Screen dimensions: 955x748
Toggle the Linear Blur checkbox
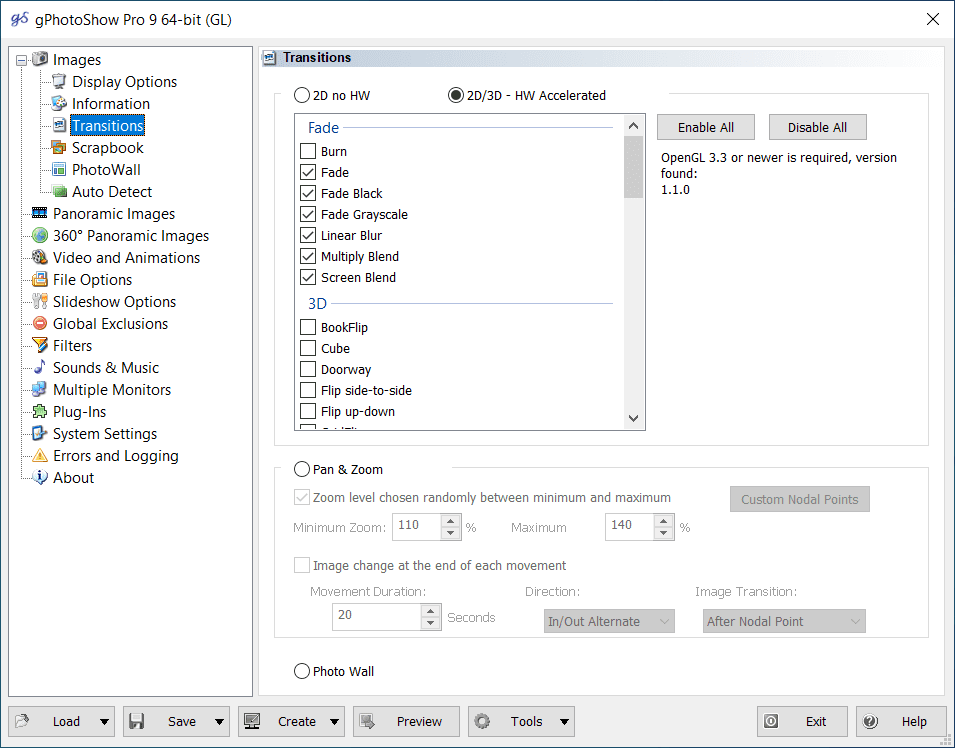308,235
